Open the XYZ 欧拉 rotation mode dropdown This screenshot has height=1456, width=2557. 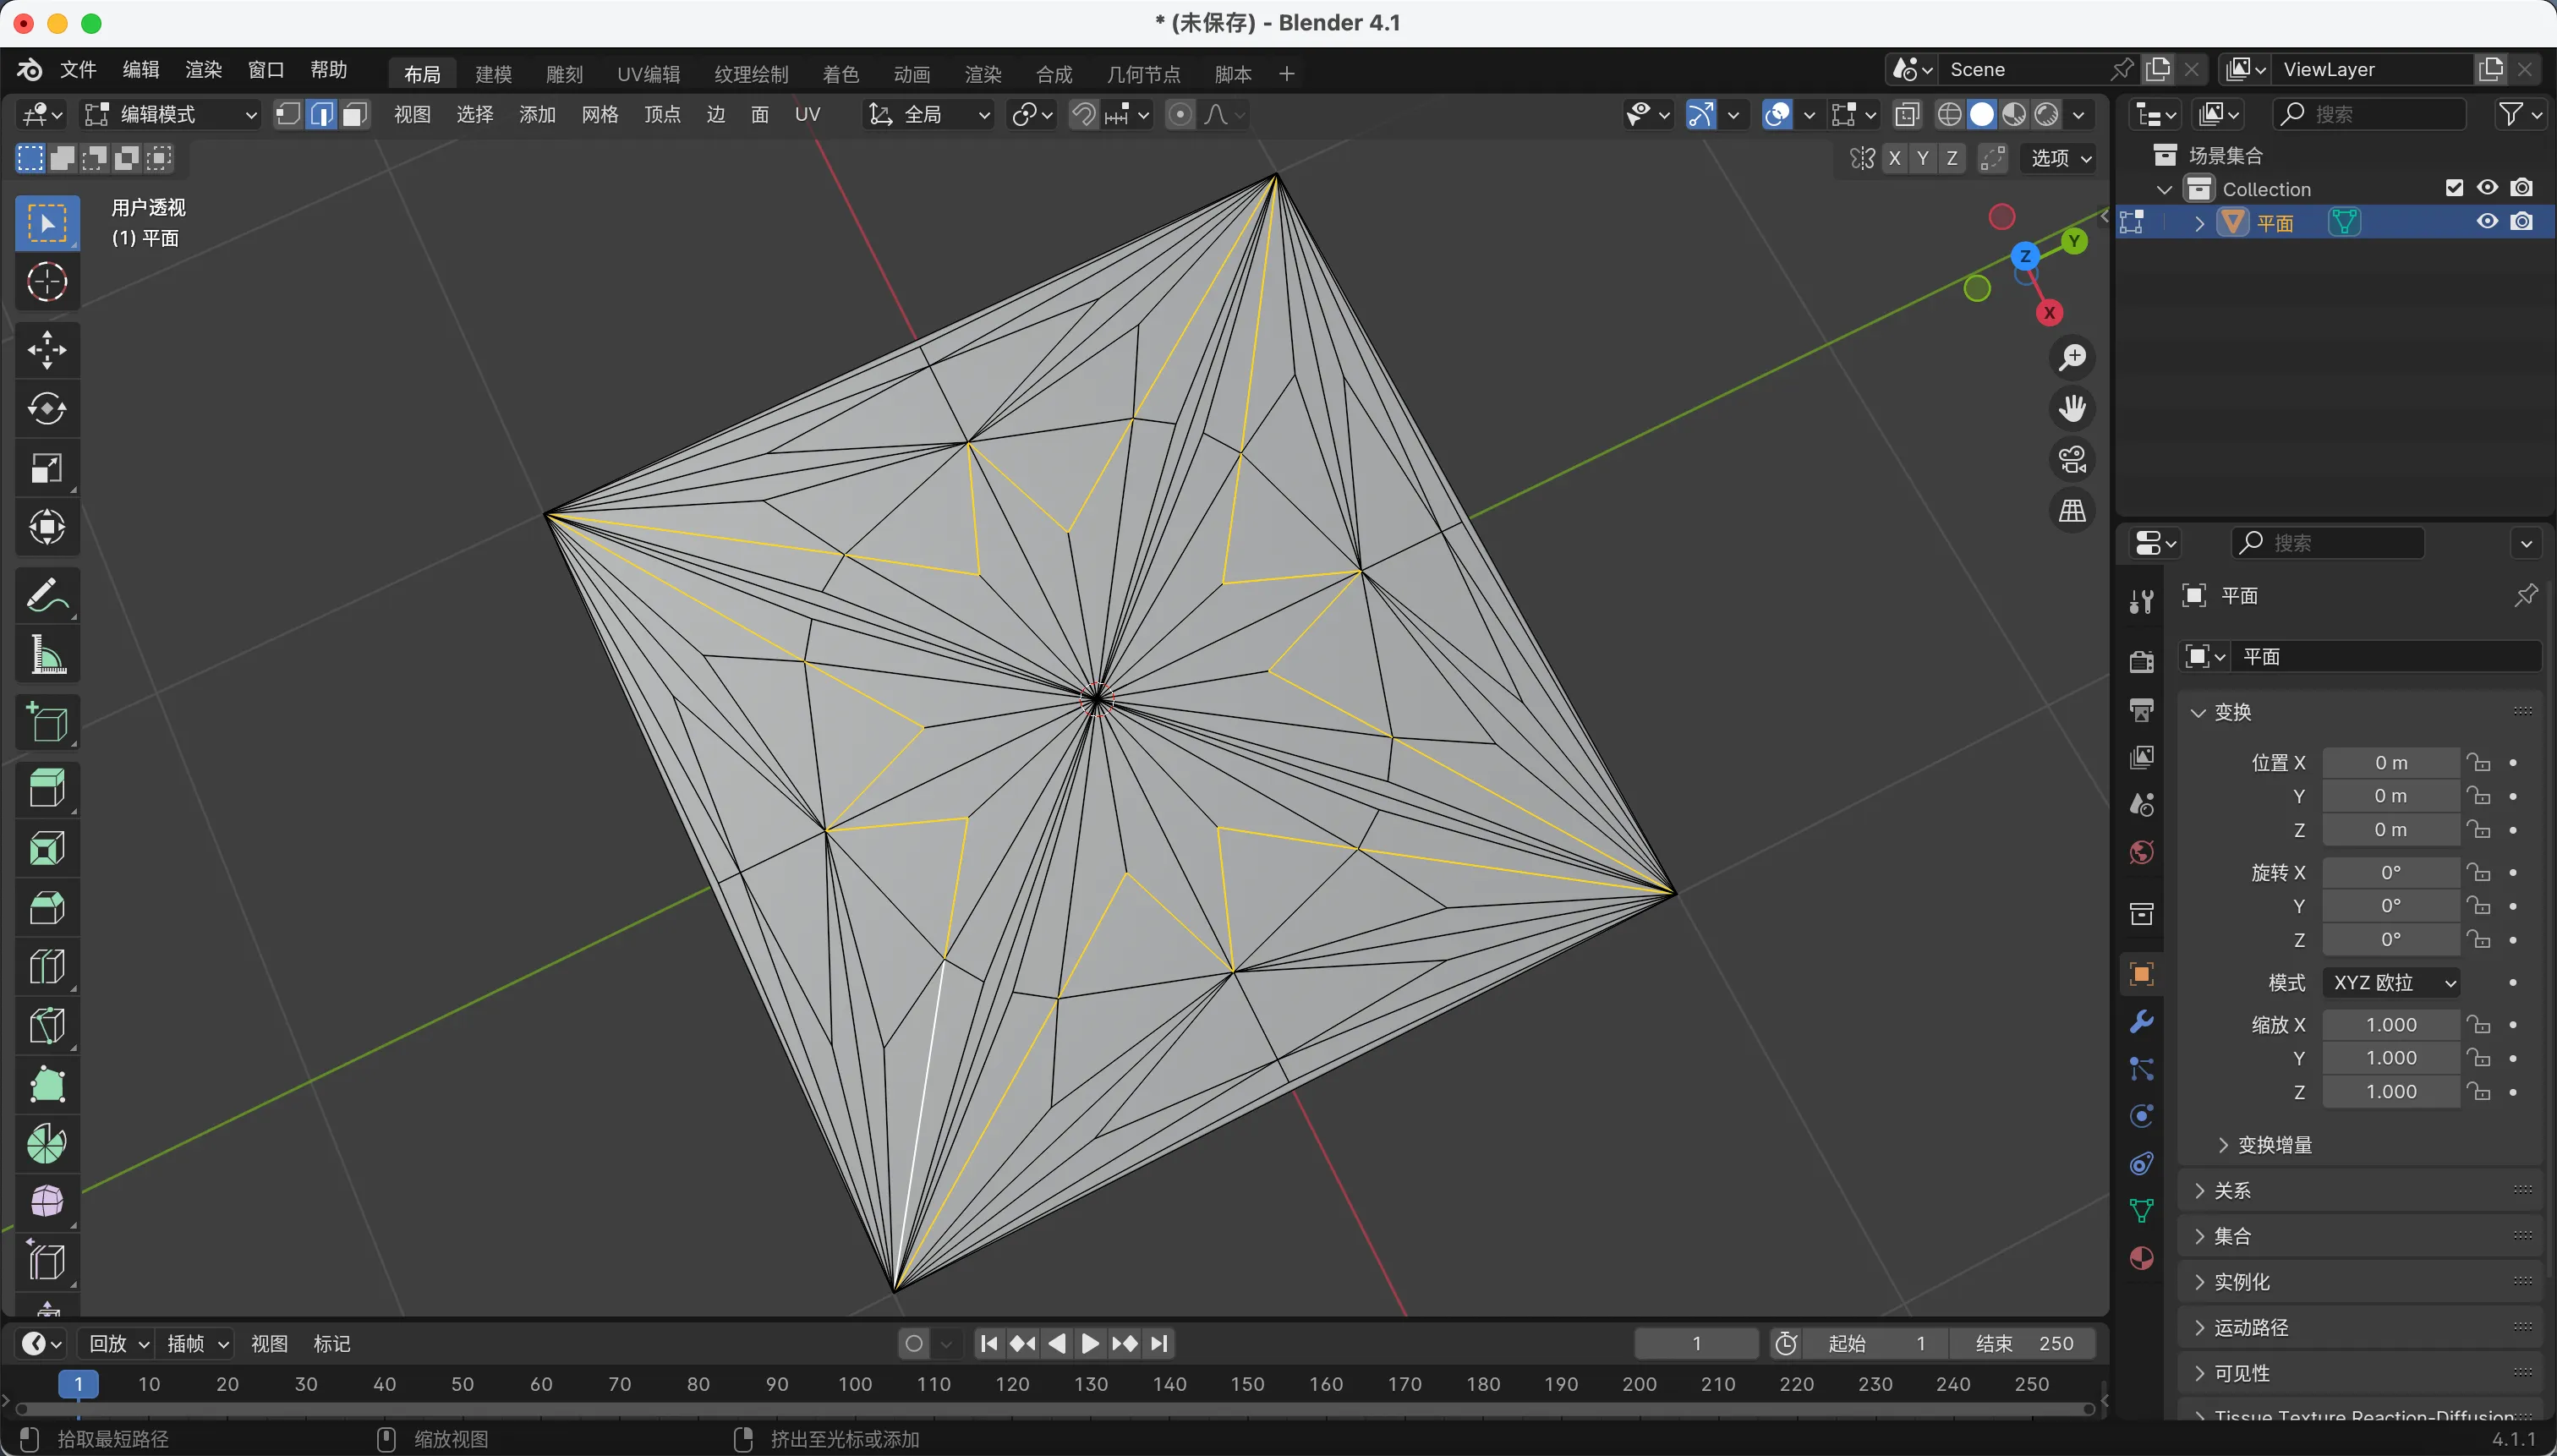pyautogui.click(x=2393, y=982)
